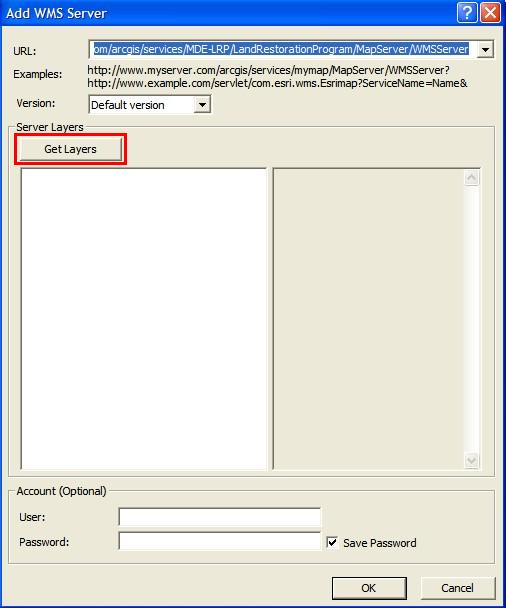Viewport: 506px width, 608px height.
Task: Open the Version dropdown arrow
Action: [202, 105]
